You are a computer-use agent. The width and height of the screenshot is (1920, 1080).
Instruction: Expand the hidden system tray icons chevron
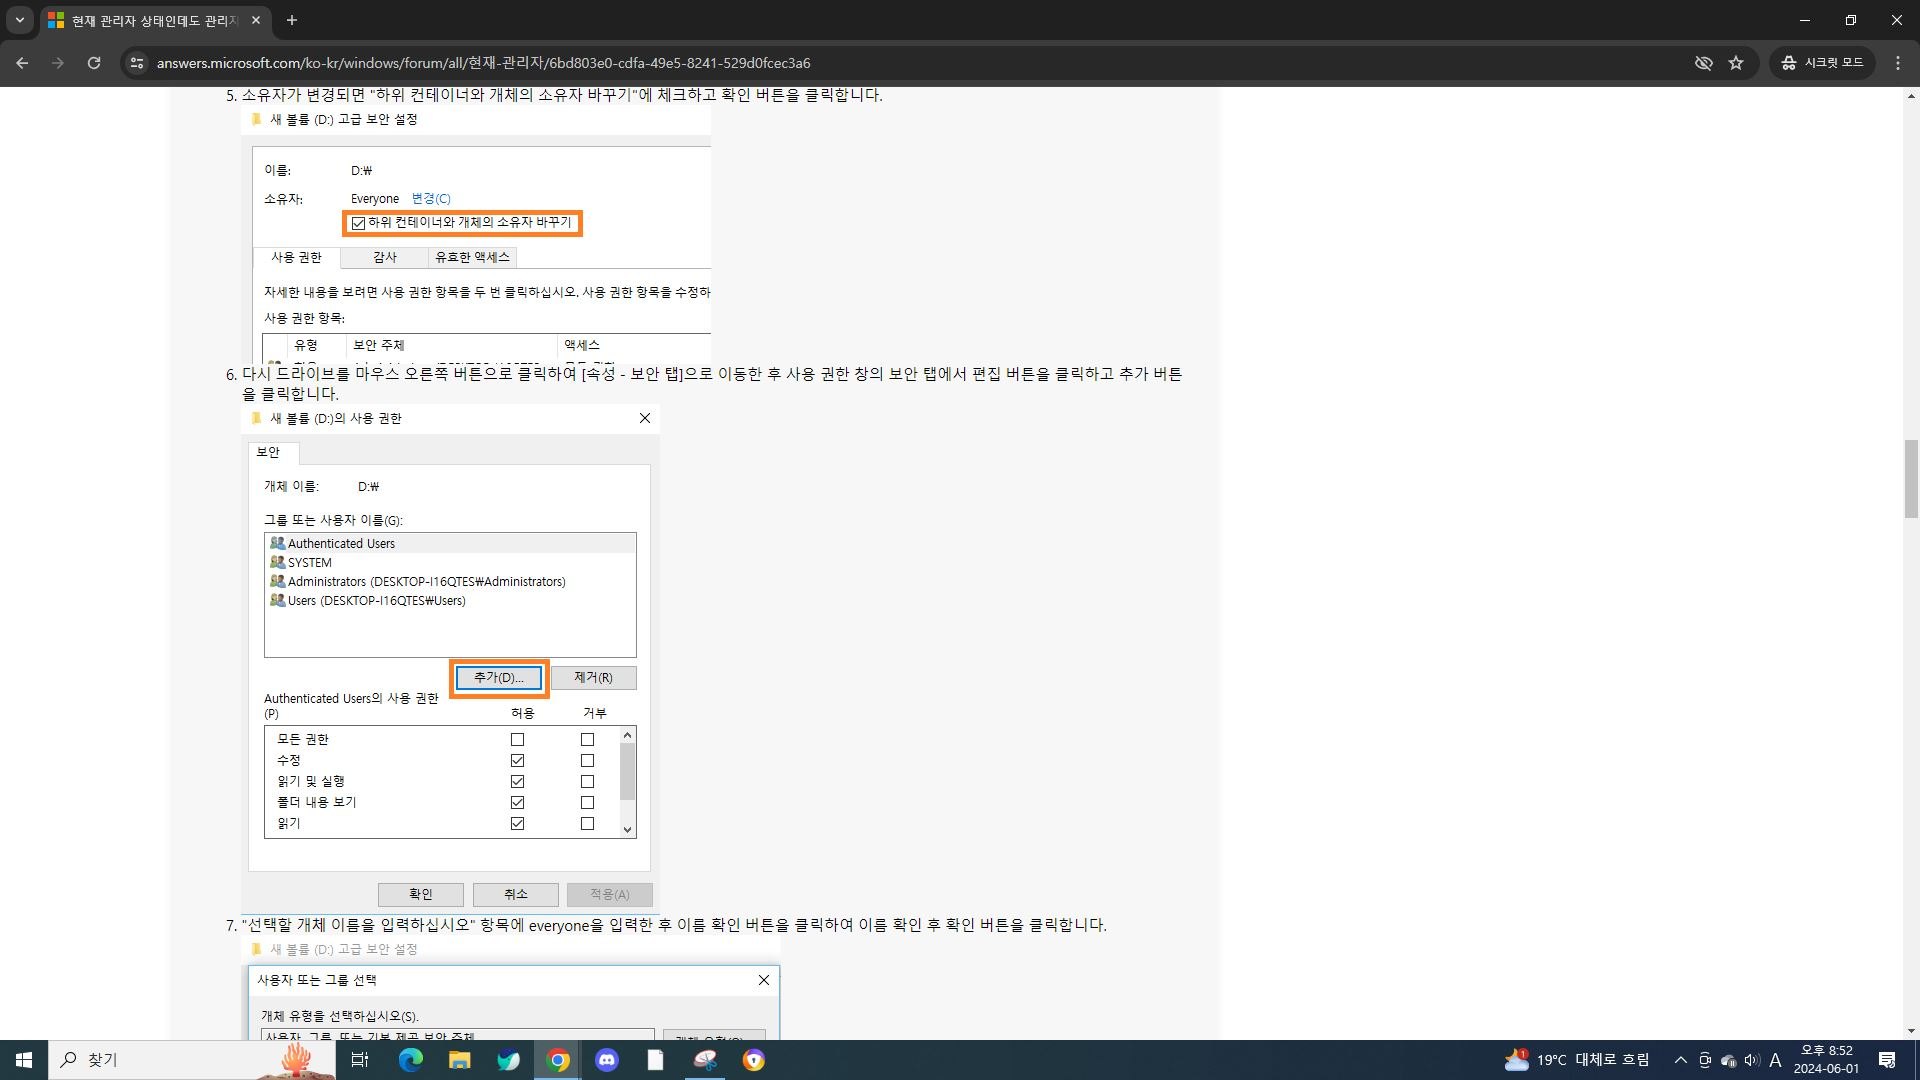1681,1060
